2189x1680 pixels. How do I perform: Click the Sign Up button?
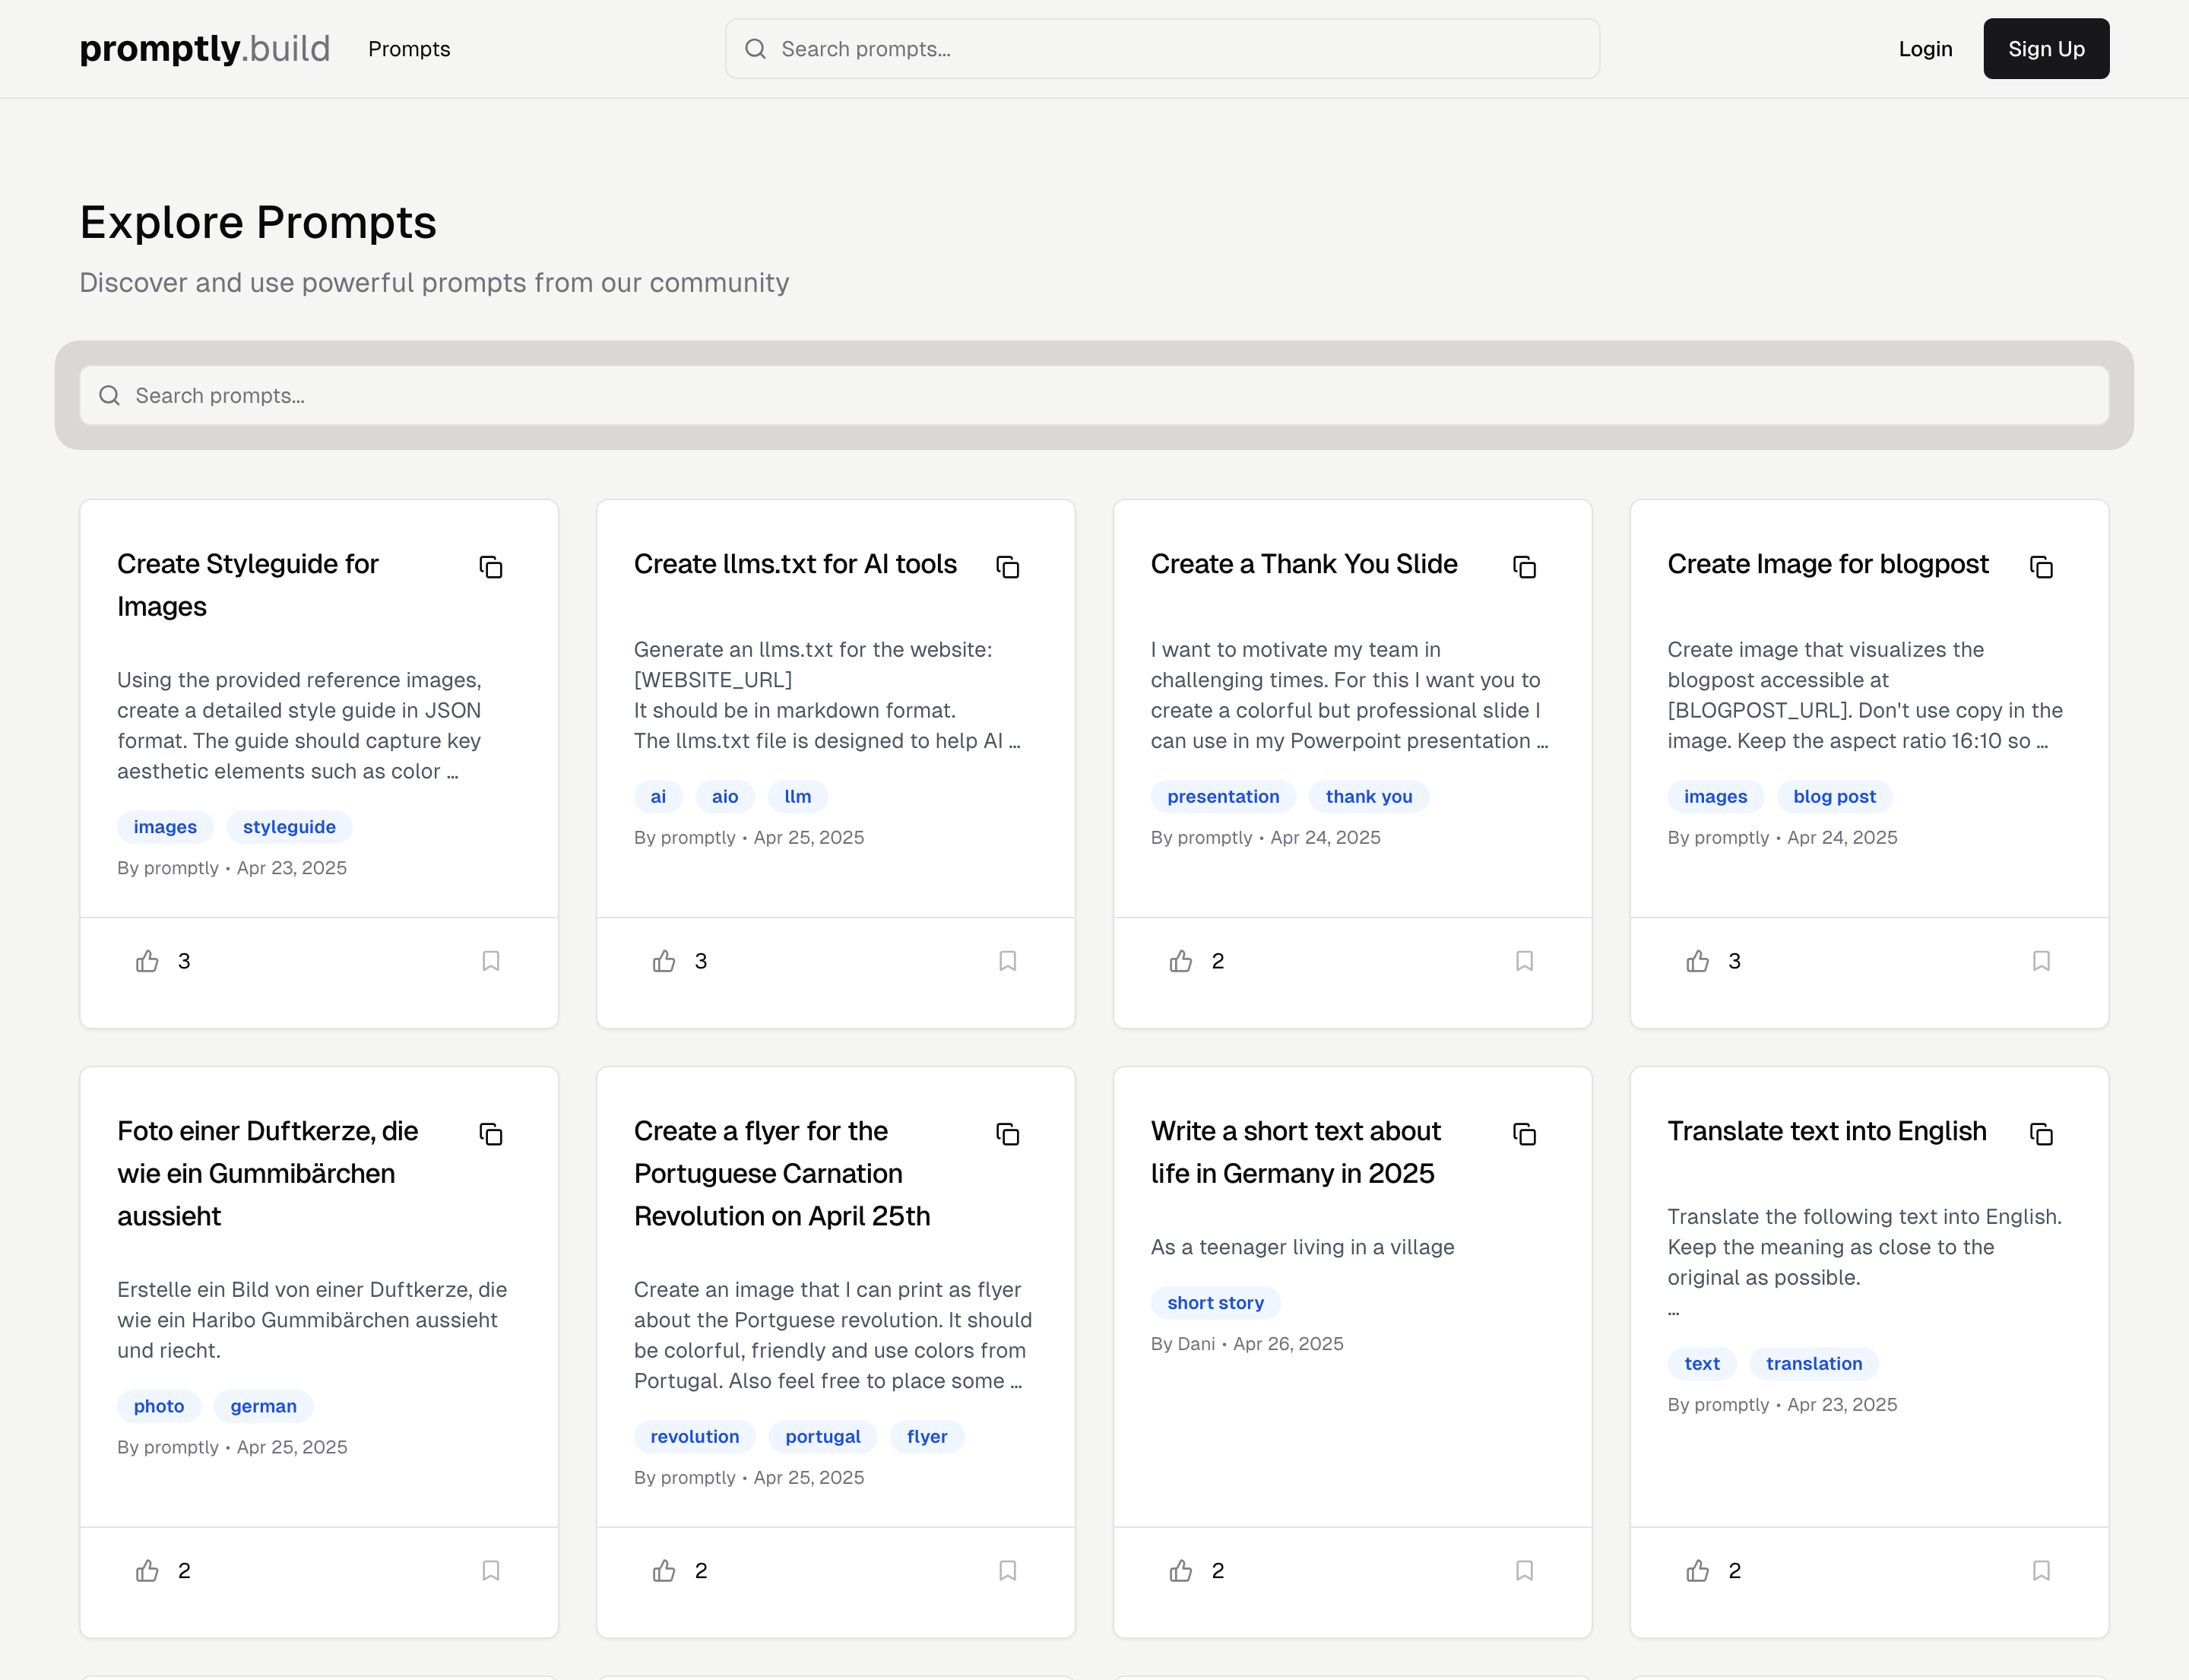[x=2046, y=48]
